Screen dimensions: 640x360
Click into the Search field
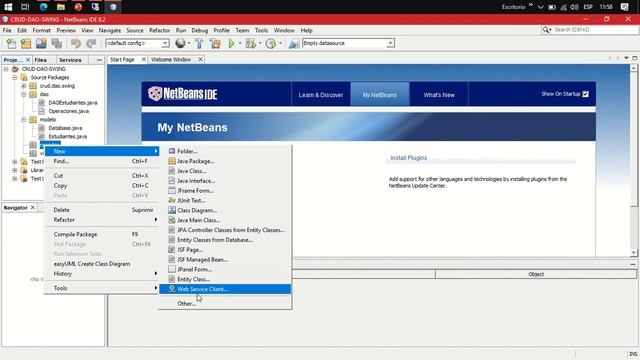point(595,30)
